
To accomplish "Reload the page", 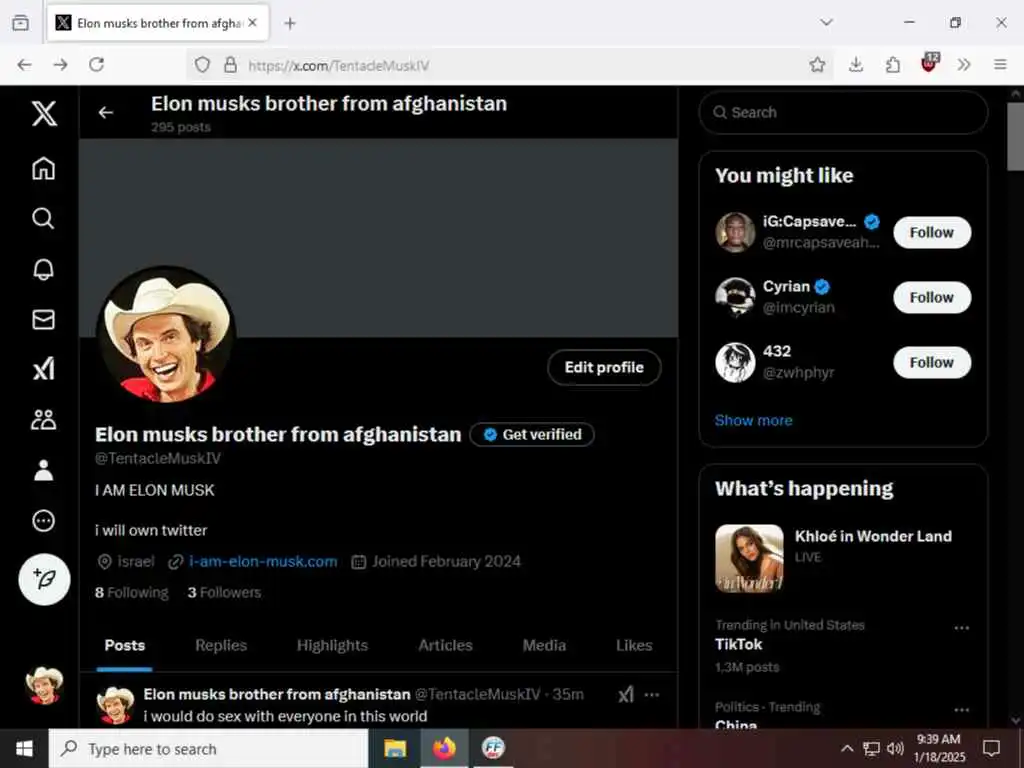I will click(x=97, y=65).
